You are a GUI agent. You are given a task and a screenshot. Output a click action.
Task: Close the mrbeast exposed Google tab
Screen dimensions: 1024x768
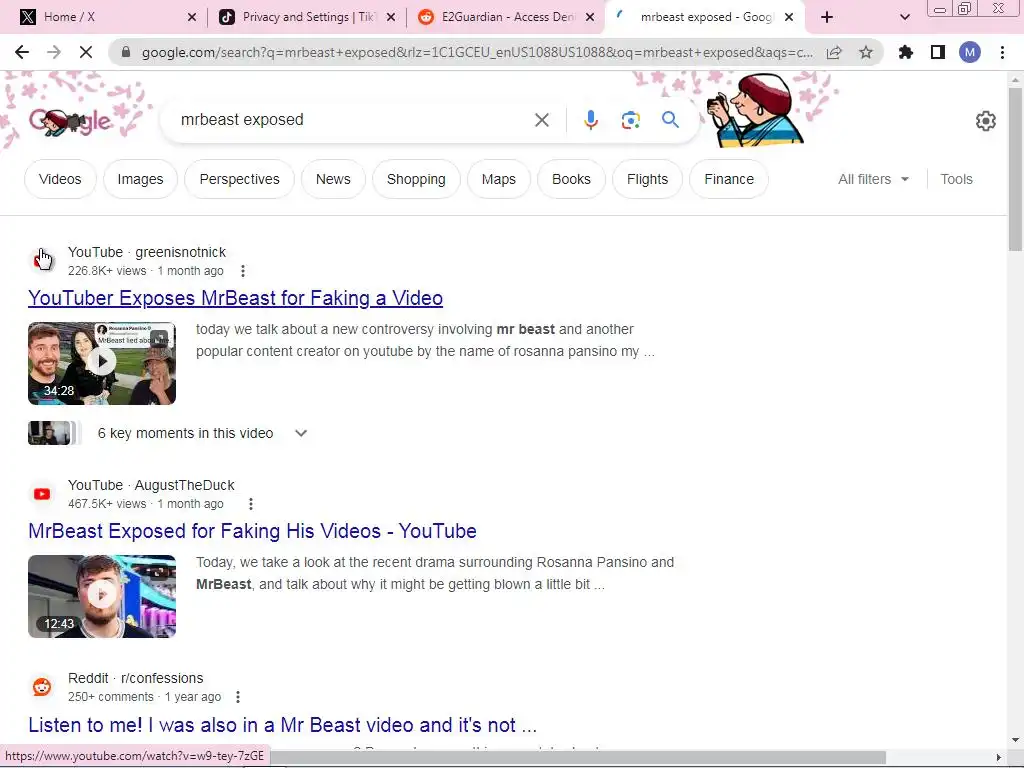coord(789,17)
